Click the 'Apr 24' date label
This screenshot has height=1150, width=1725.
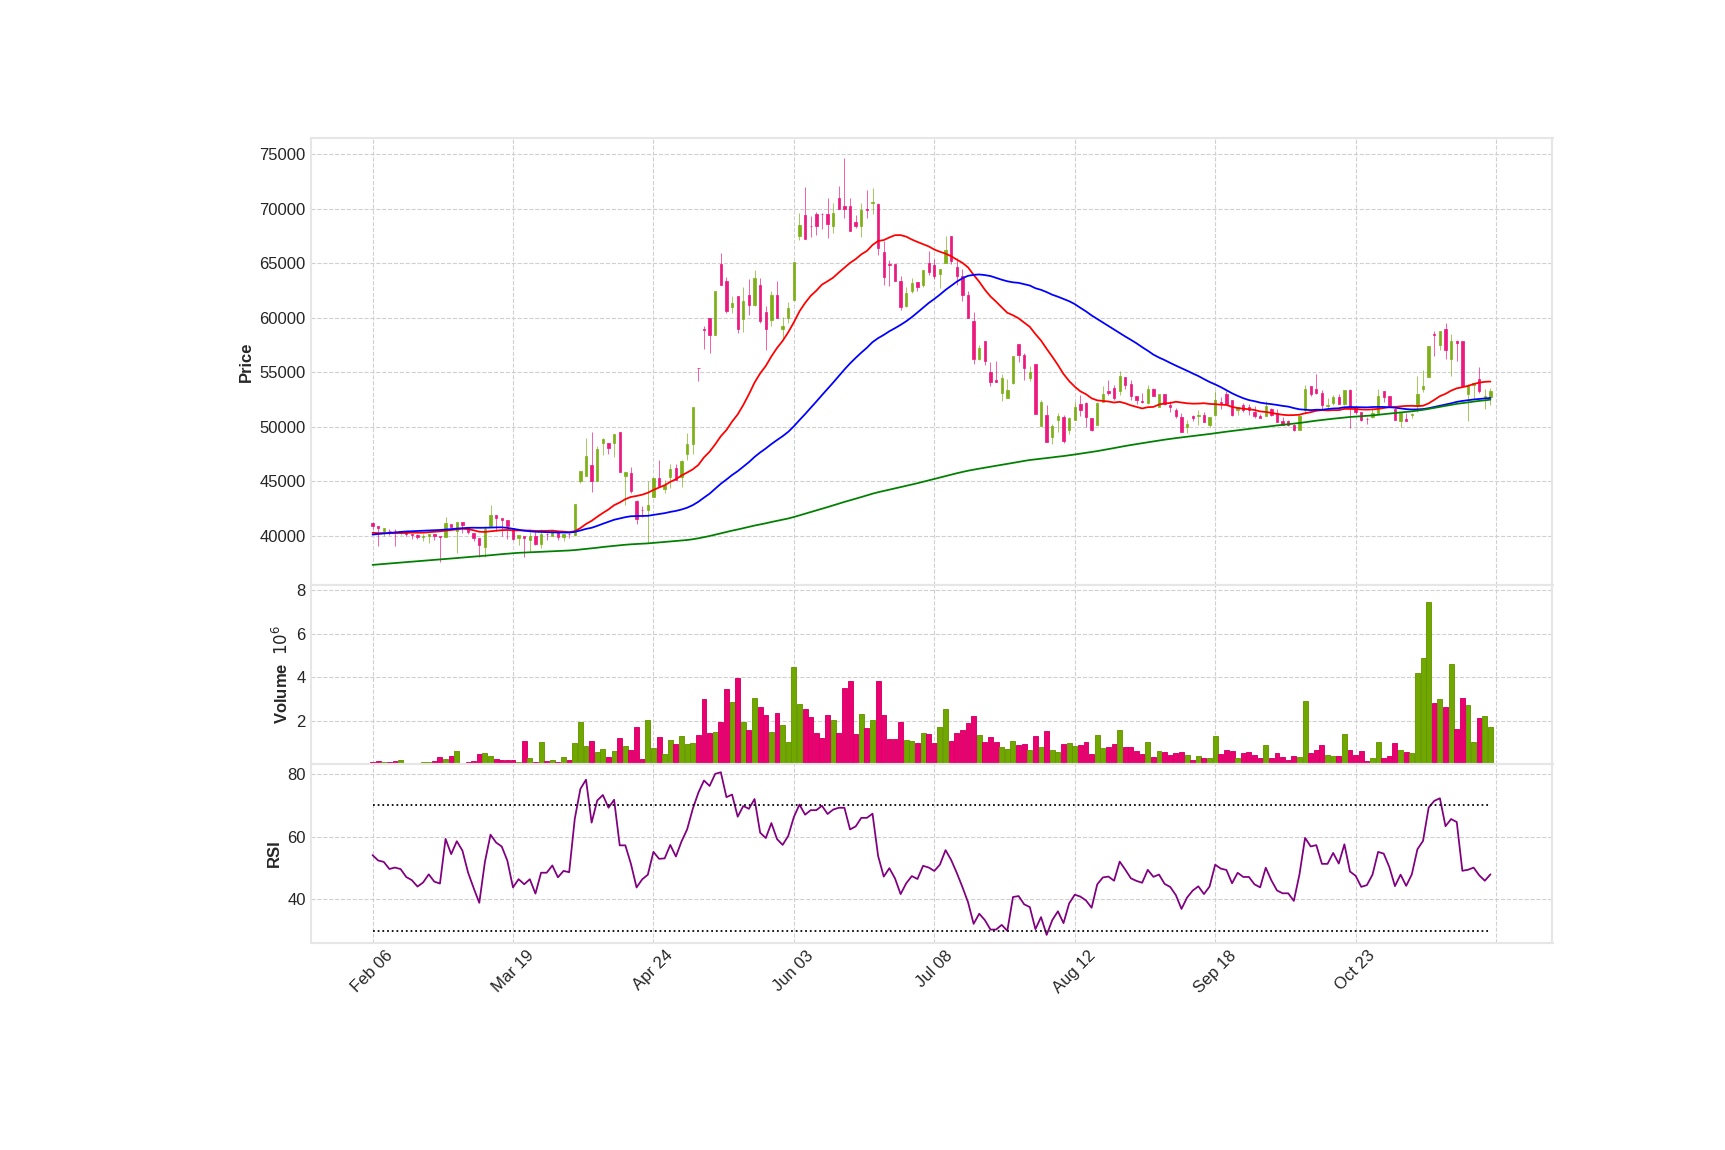tap(651, 971)
